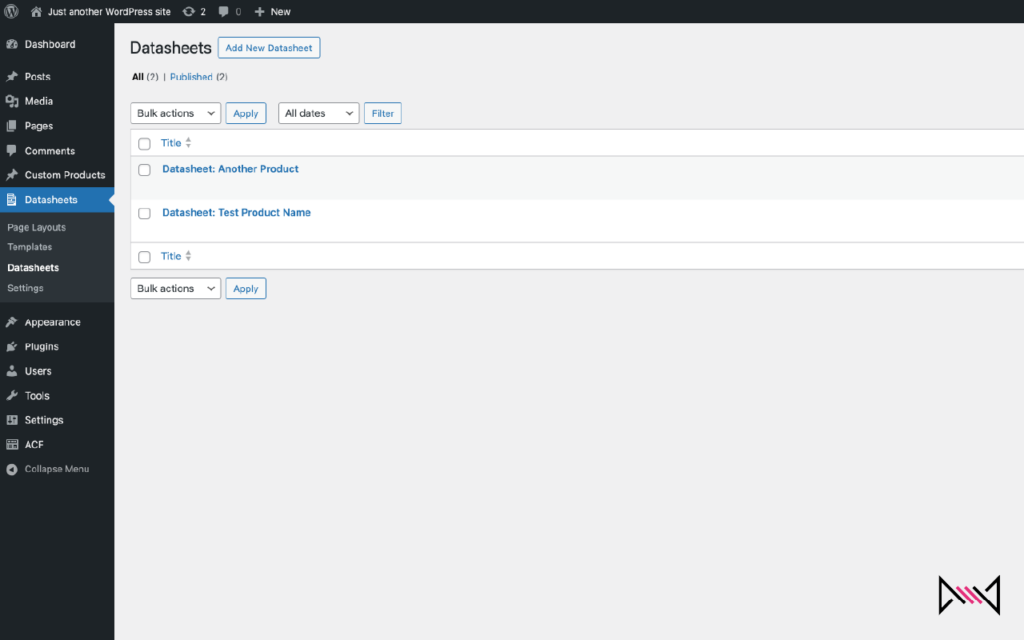
Task: Click the Collapse Menu arrow icon
Action: [x=12, y=469]
